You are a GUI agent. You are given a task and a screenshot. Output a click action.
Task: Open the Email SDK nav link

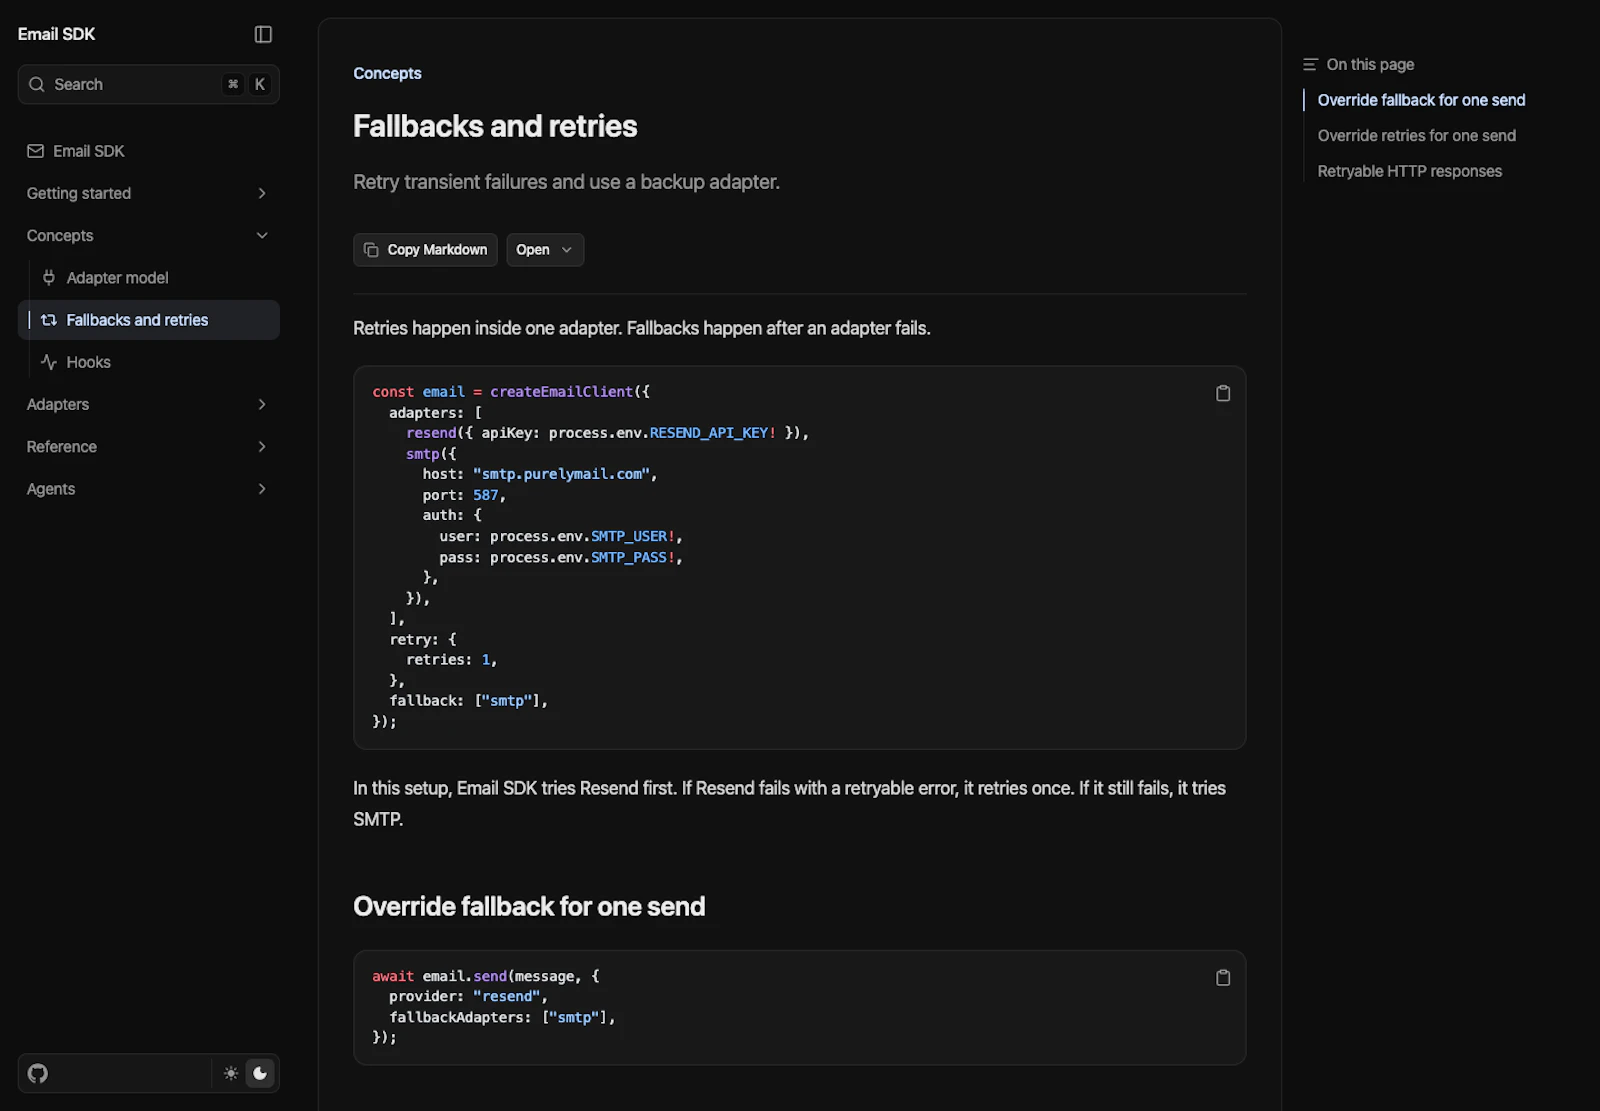pyautogui.click(x=148, y=151)
